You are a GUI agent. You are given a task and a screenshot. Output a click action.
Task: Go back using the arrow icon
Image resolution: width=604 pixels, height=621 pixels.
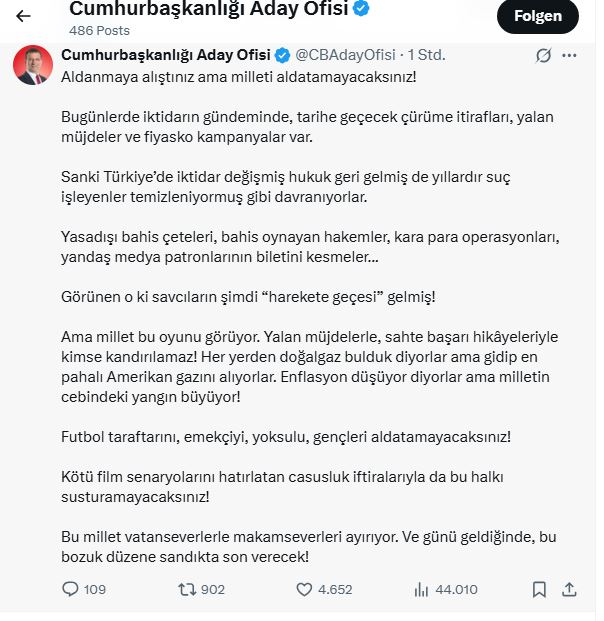(x=23, y=16)
